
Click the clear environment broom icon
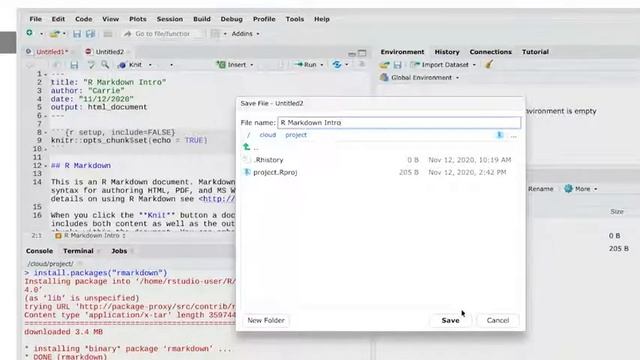[x=489, y=64]
